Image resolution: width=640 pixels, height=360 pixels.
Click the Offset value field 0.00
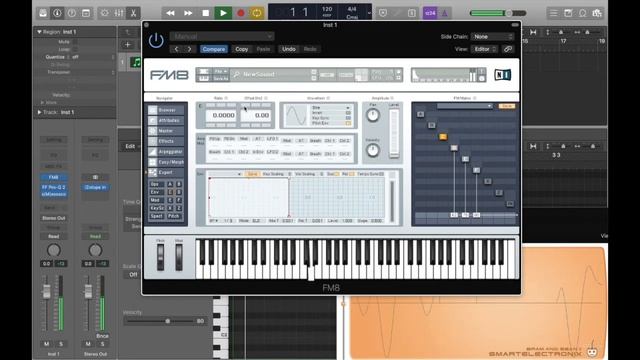tap(256, 116)
